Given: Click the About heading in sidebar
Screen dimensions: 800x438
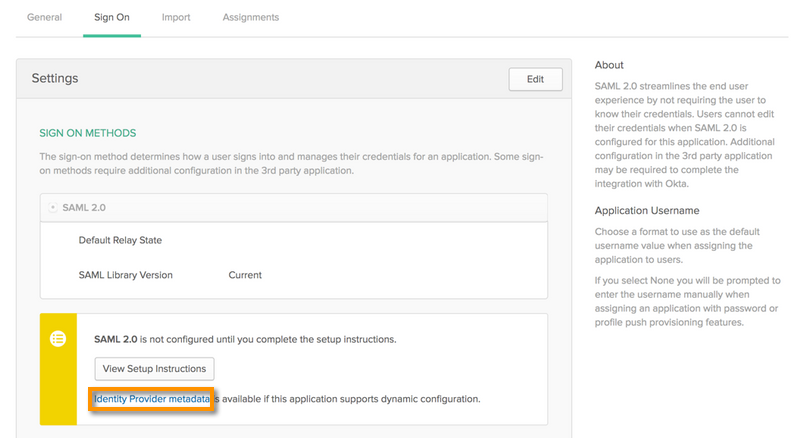Looking at the screenshot, I should [x=609, y=65].
